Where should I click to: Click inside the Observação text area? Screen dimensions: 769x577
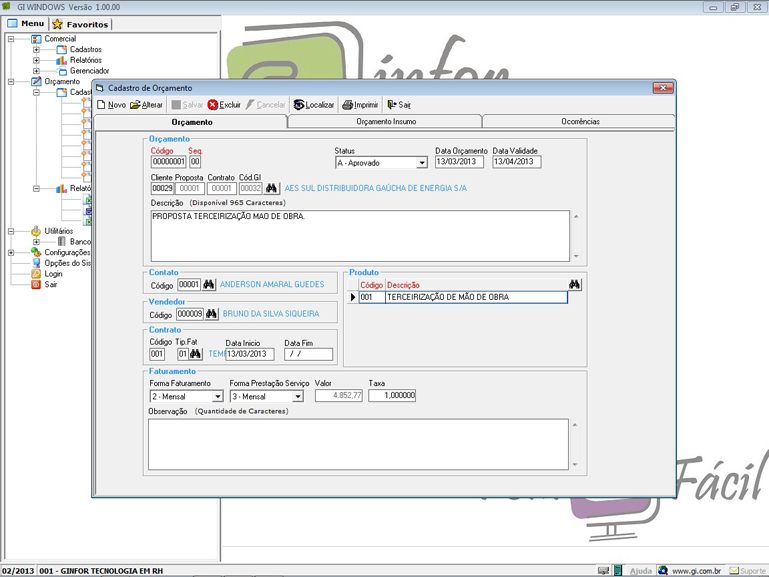coord(358,444)
